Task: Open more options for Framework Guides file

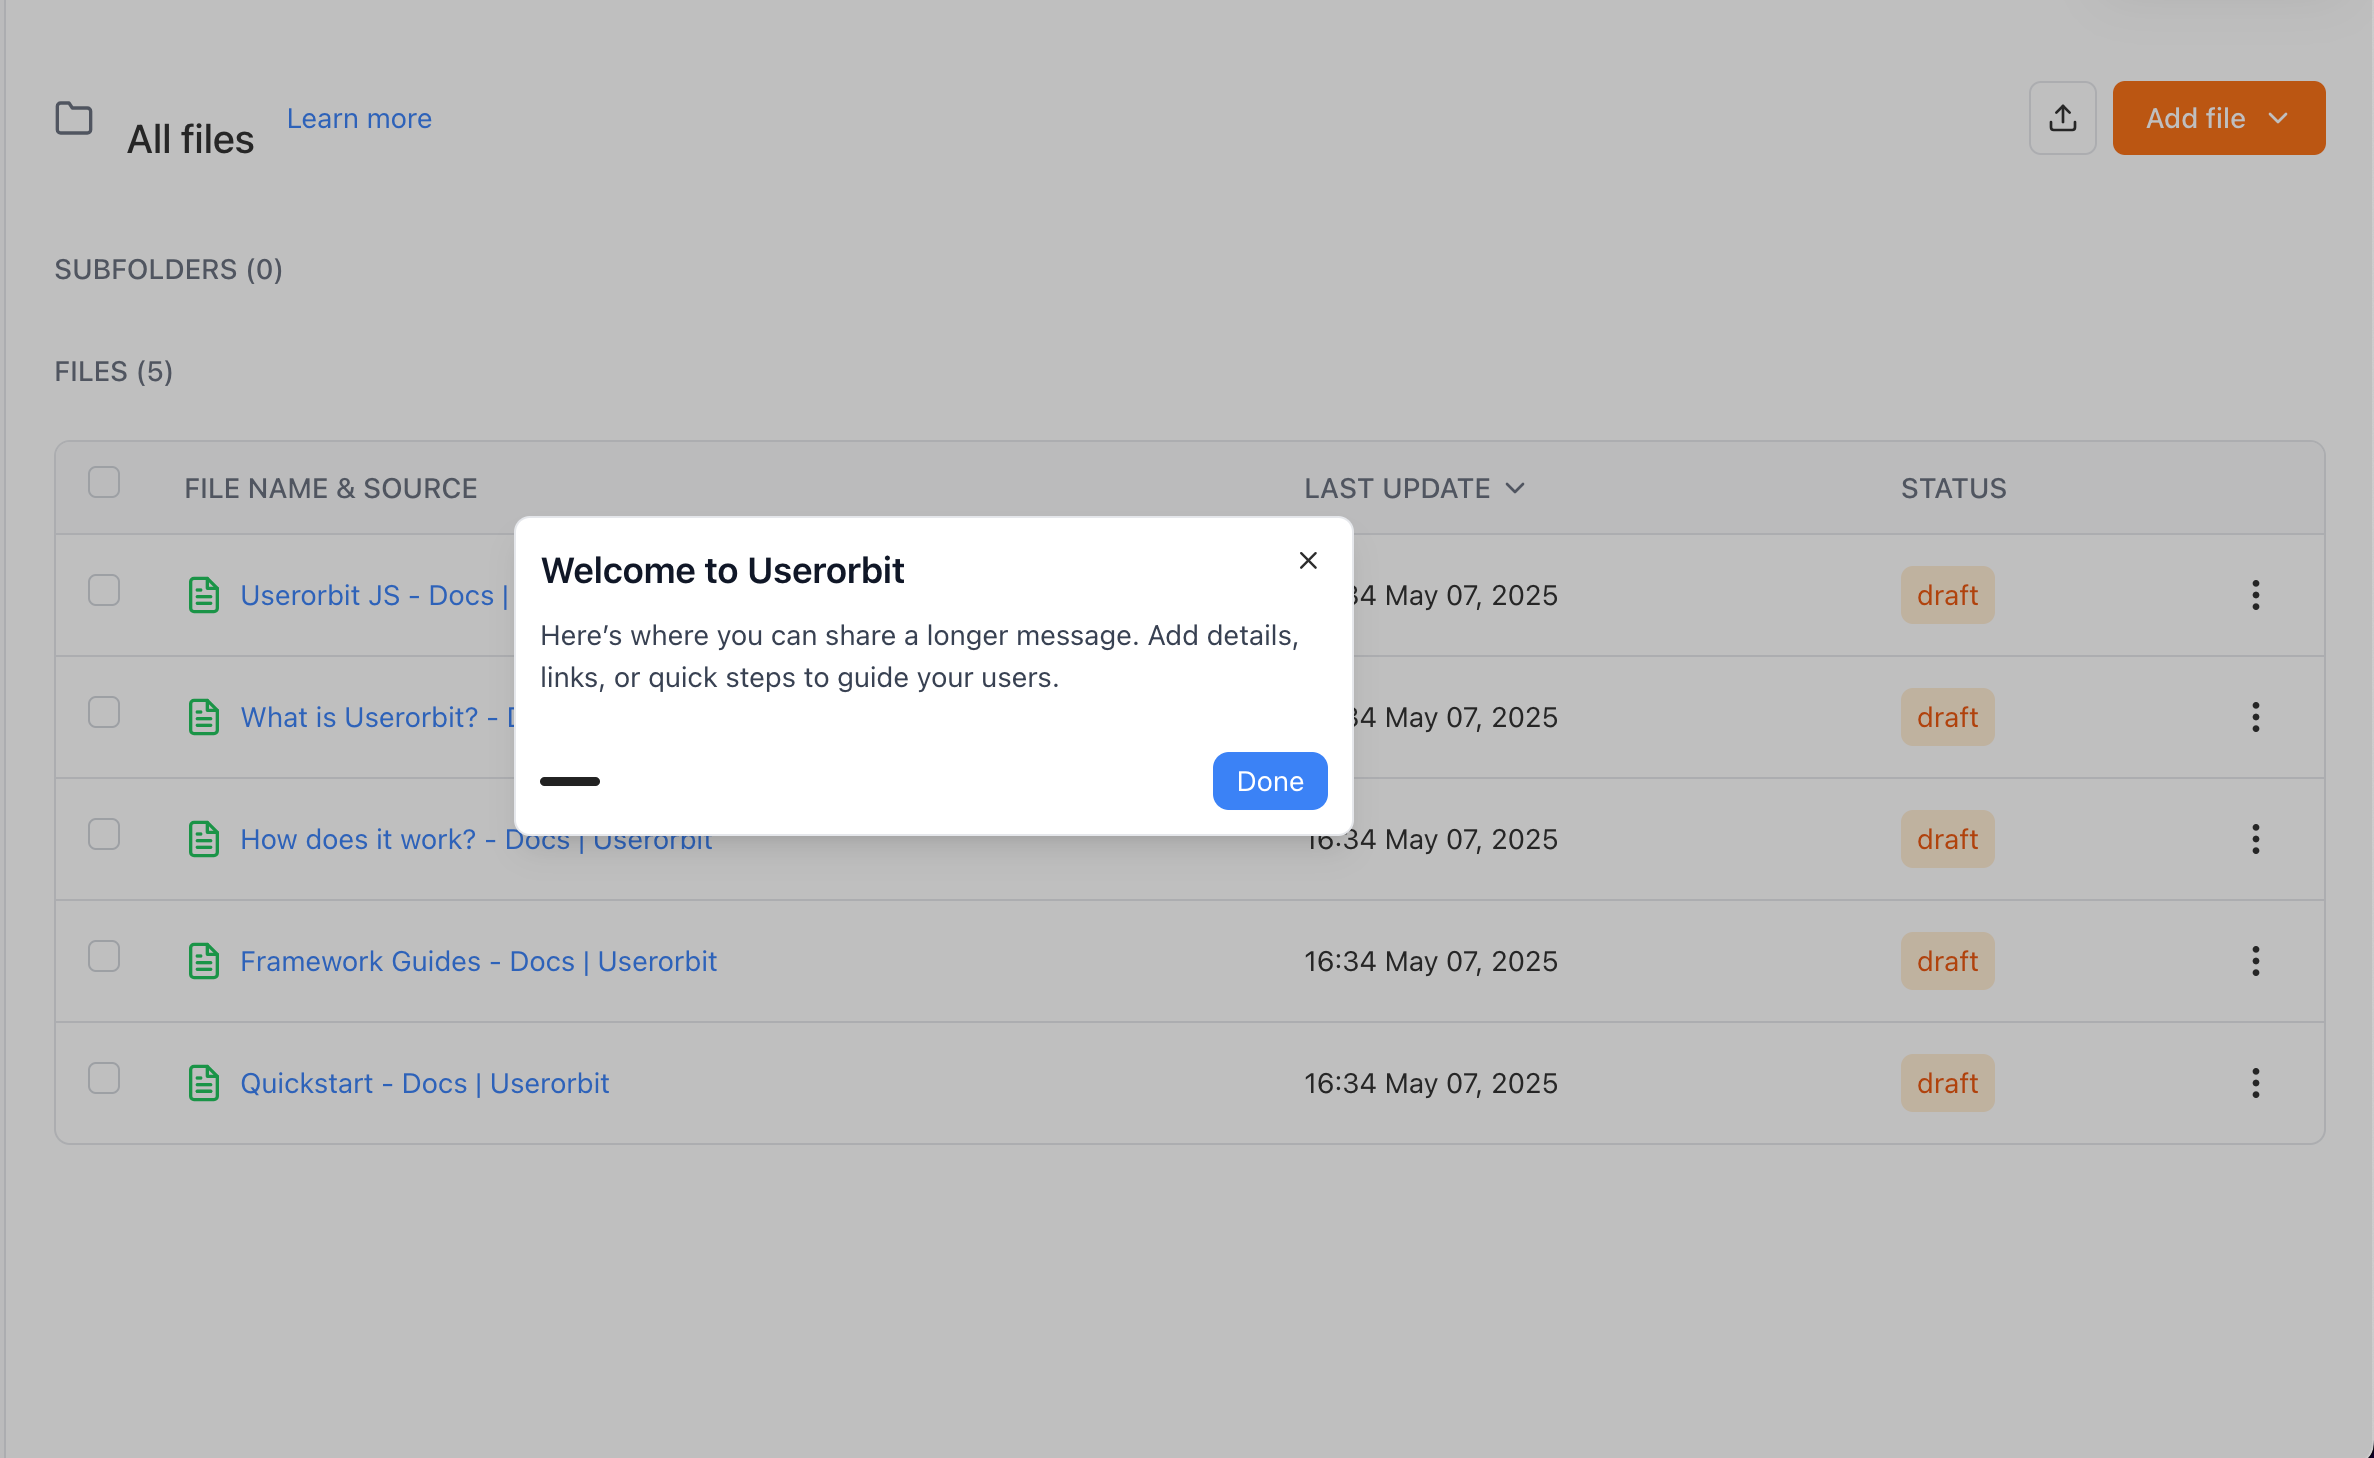Action: (x=2255, y=961)
